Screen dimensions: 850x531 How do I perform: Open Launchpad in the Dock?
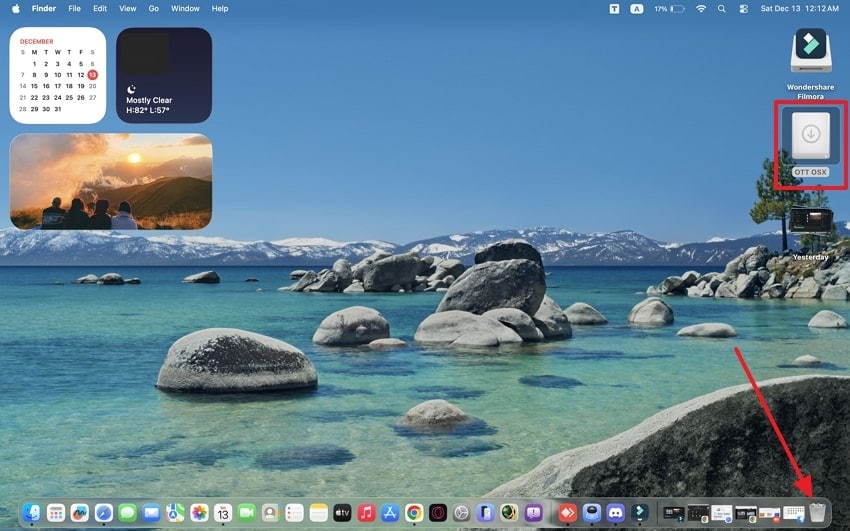pos(56,513)
